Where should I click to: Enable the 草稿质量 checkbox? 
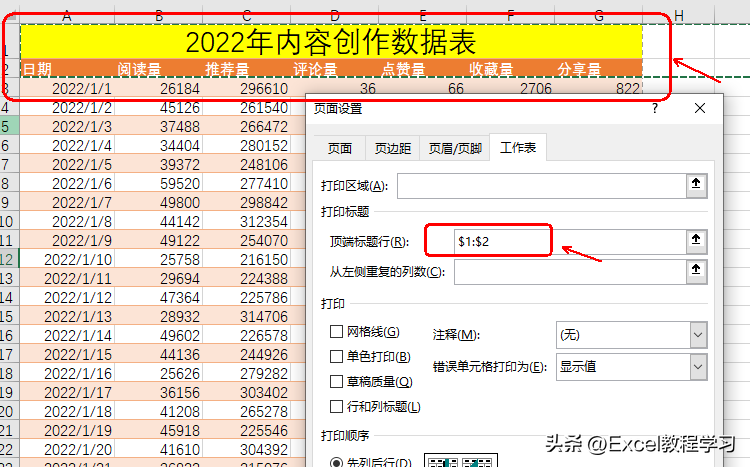click(337, 381)
